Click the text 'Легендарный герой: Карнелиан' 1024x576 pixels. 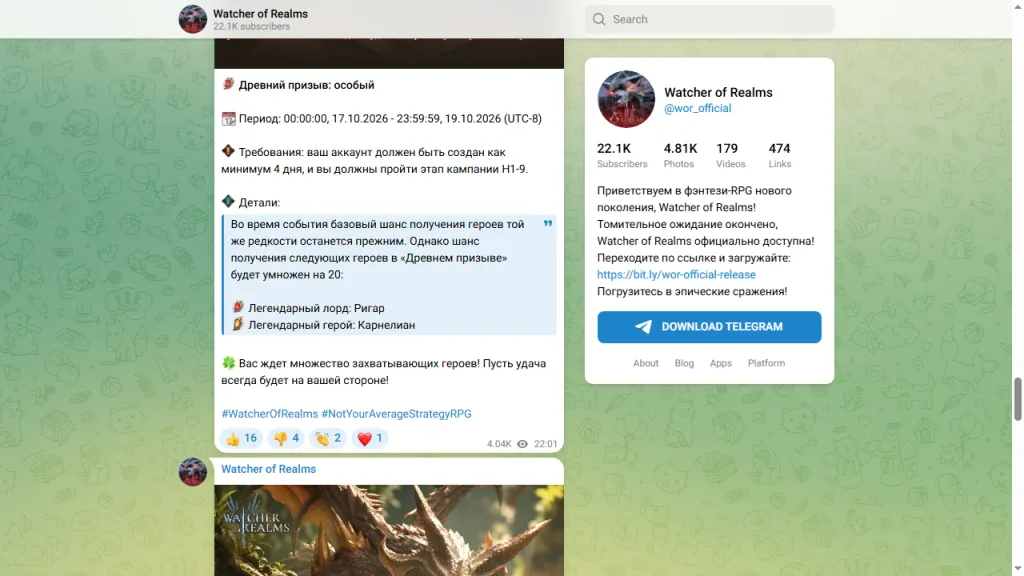pos(331,325)
